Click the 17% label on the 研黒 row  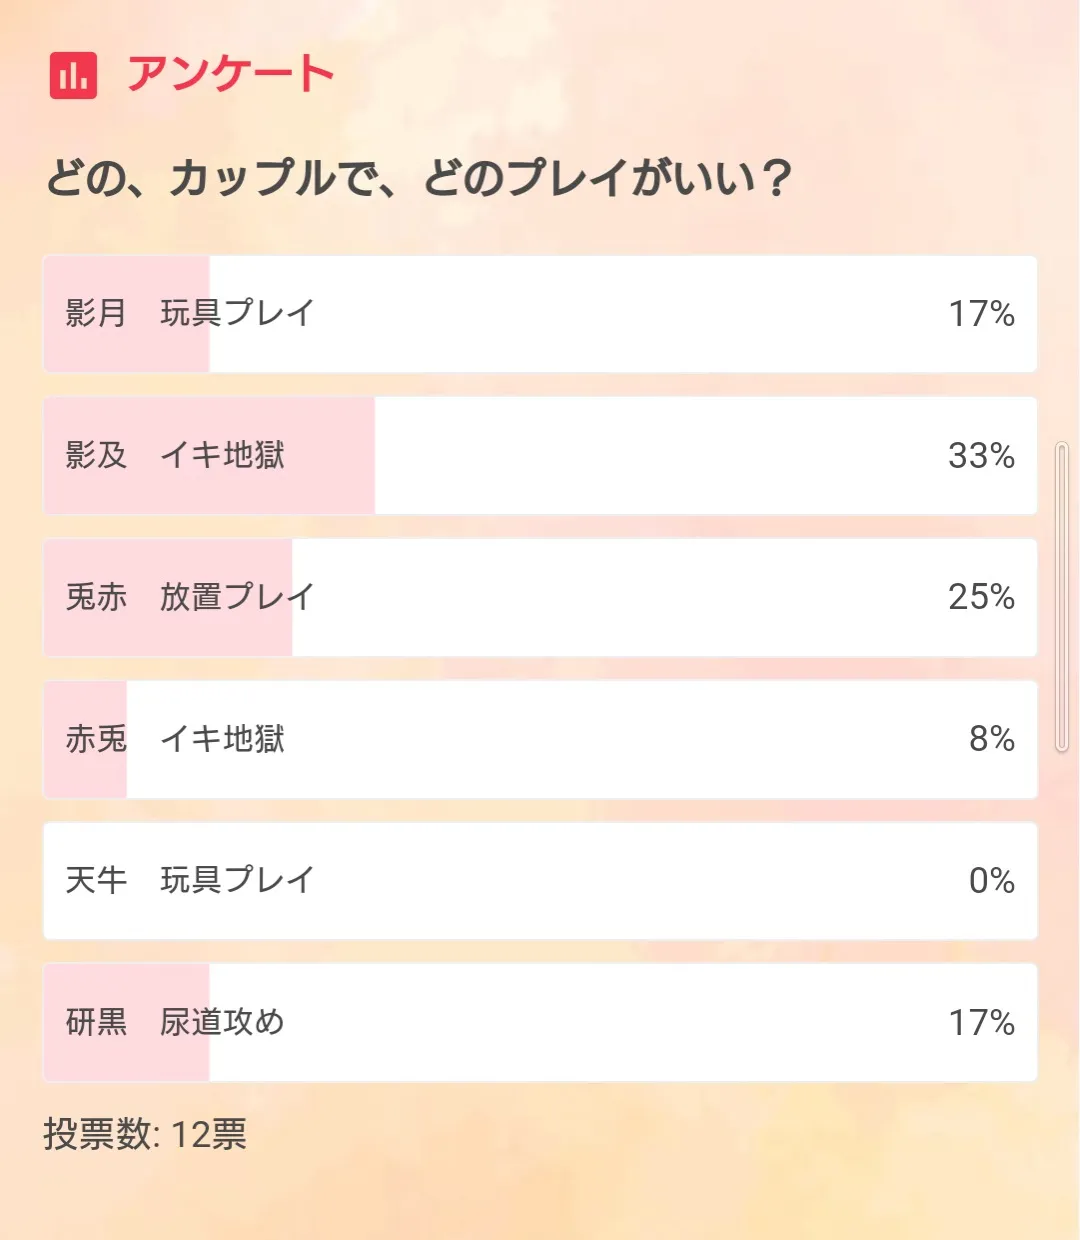coord(981,1023)
